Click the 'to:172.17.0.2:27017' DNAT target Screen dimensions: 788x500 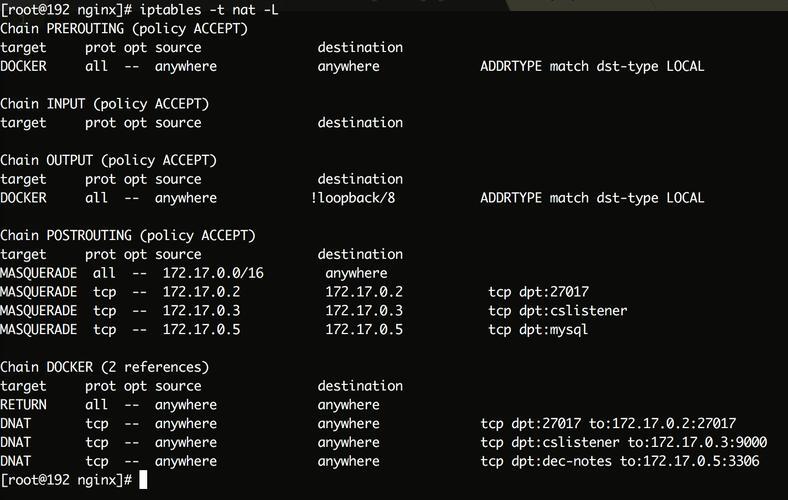click(x=662, y=424)
